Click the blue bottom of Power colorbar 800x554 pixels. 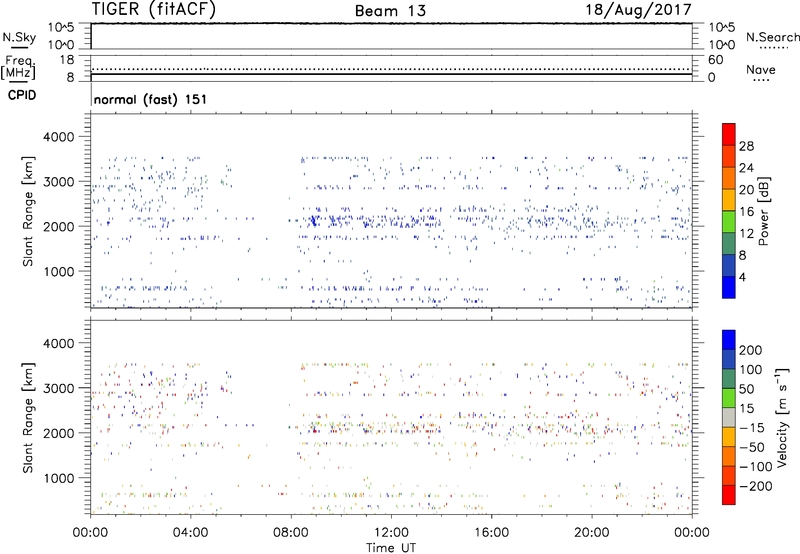pos(729,287)
